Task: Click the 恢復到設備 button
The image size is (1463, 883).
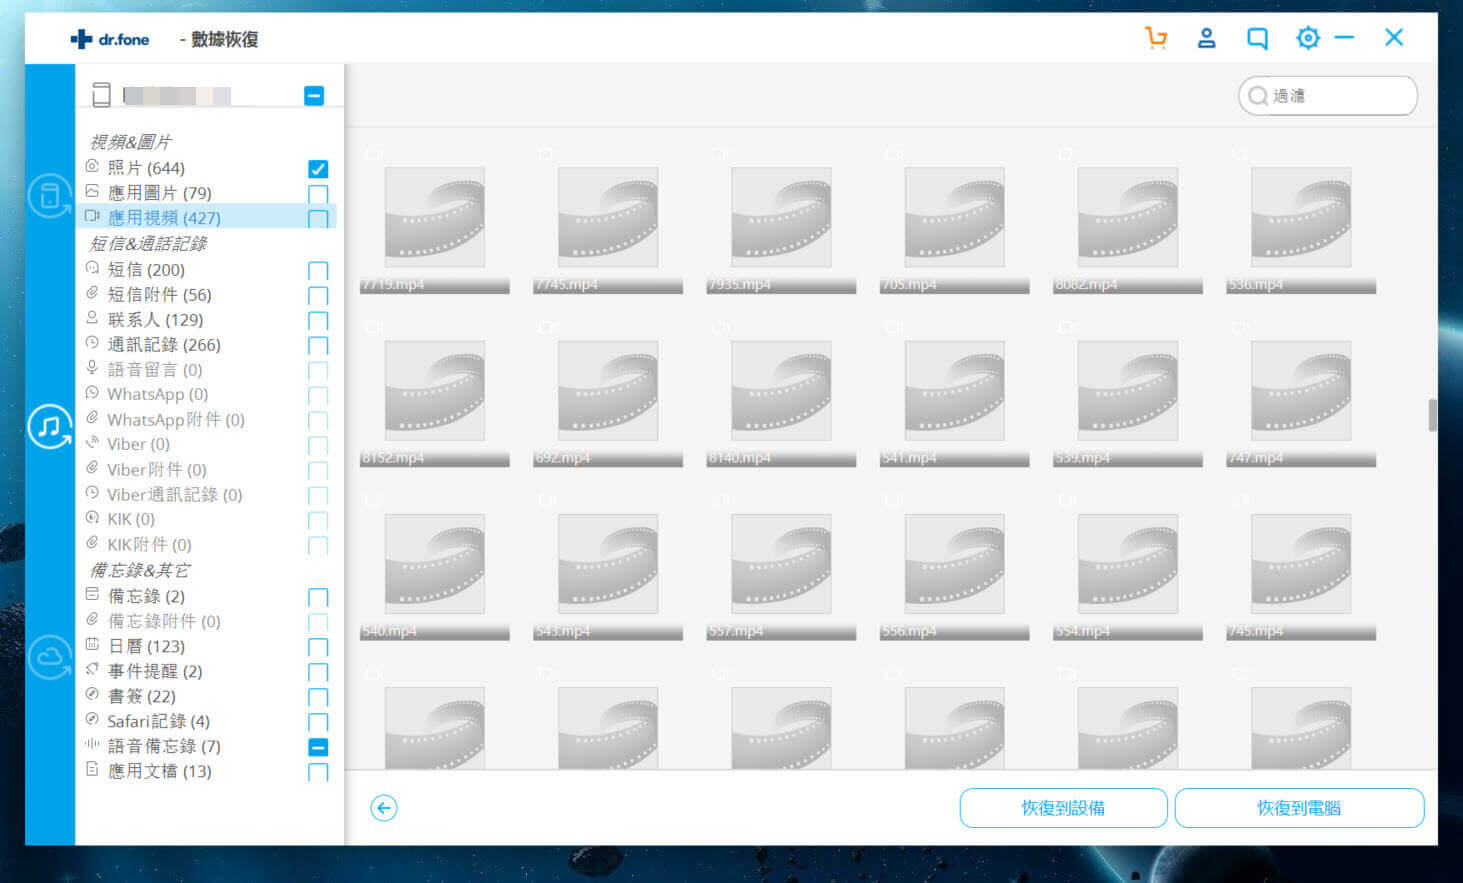Action: pyautogui.click(x=1063, y=808)
